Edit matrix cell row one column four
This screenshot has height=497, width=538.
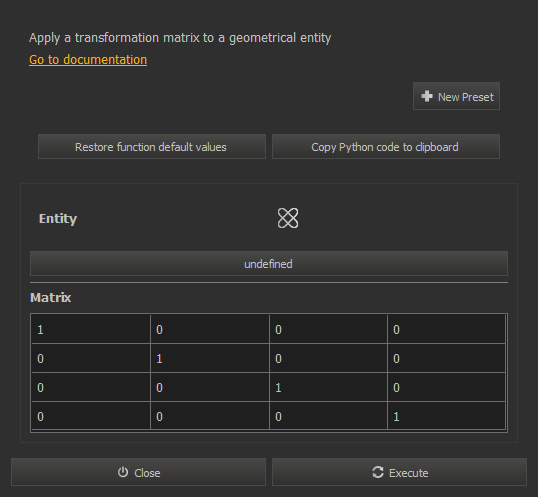pos(446,329)
